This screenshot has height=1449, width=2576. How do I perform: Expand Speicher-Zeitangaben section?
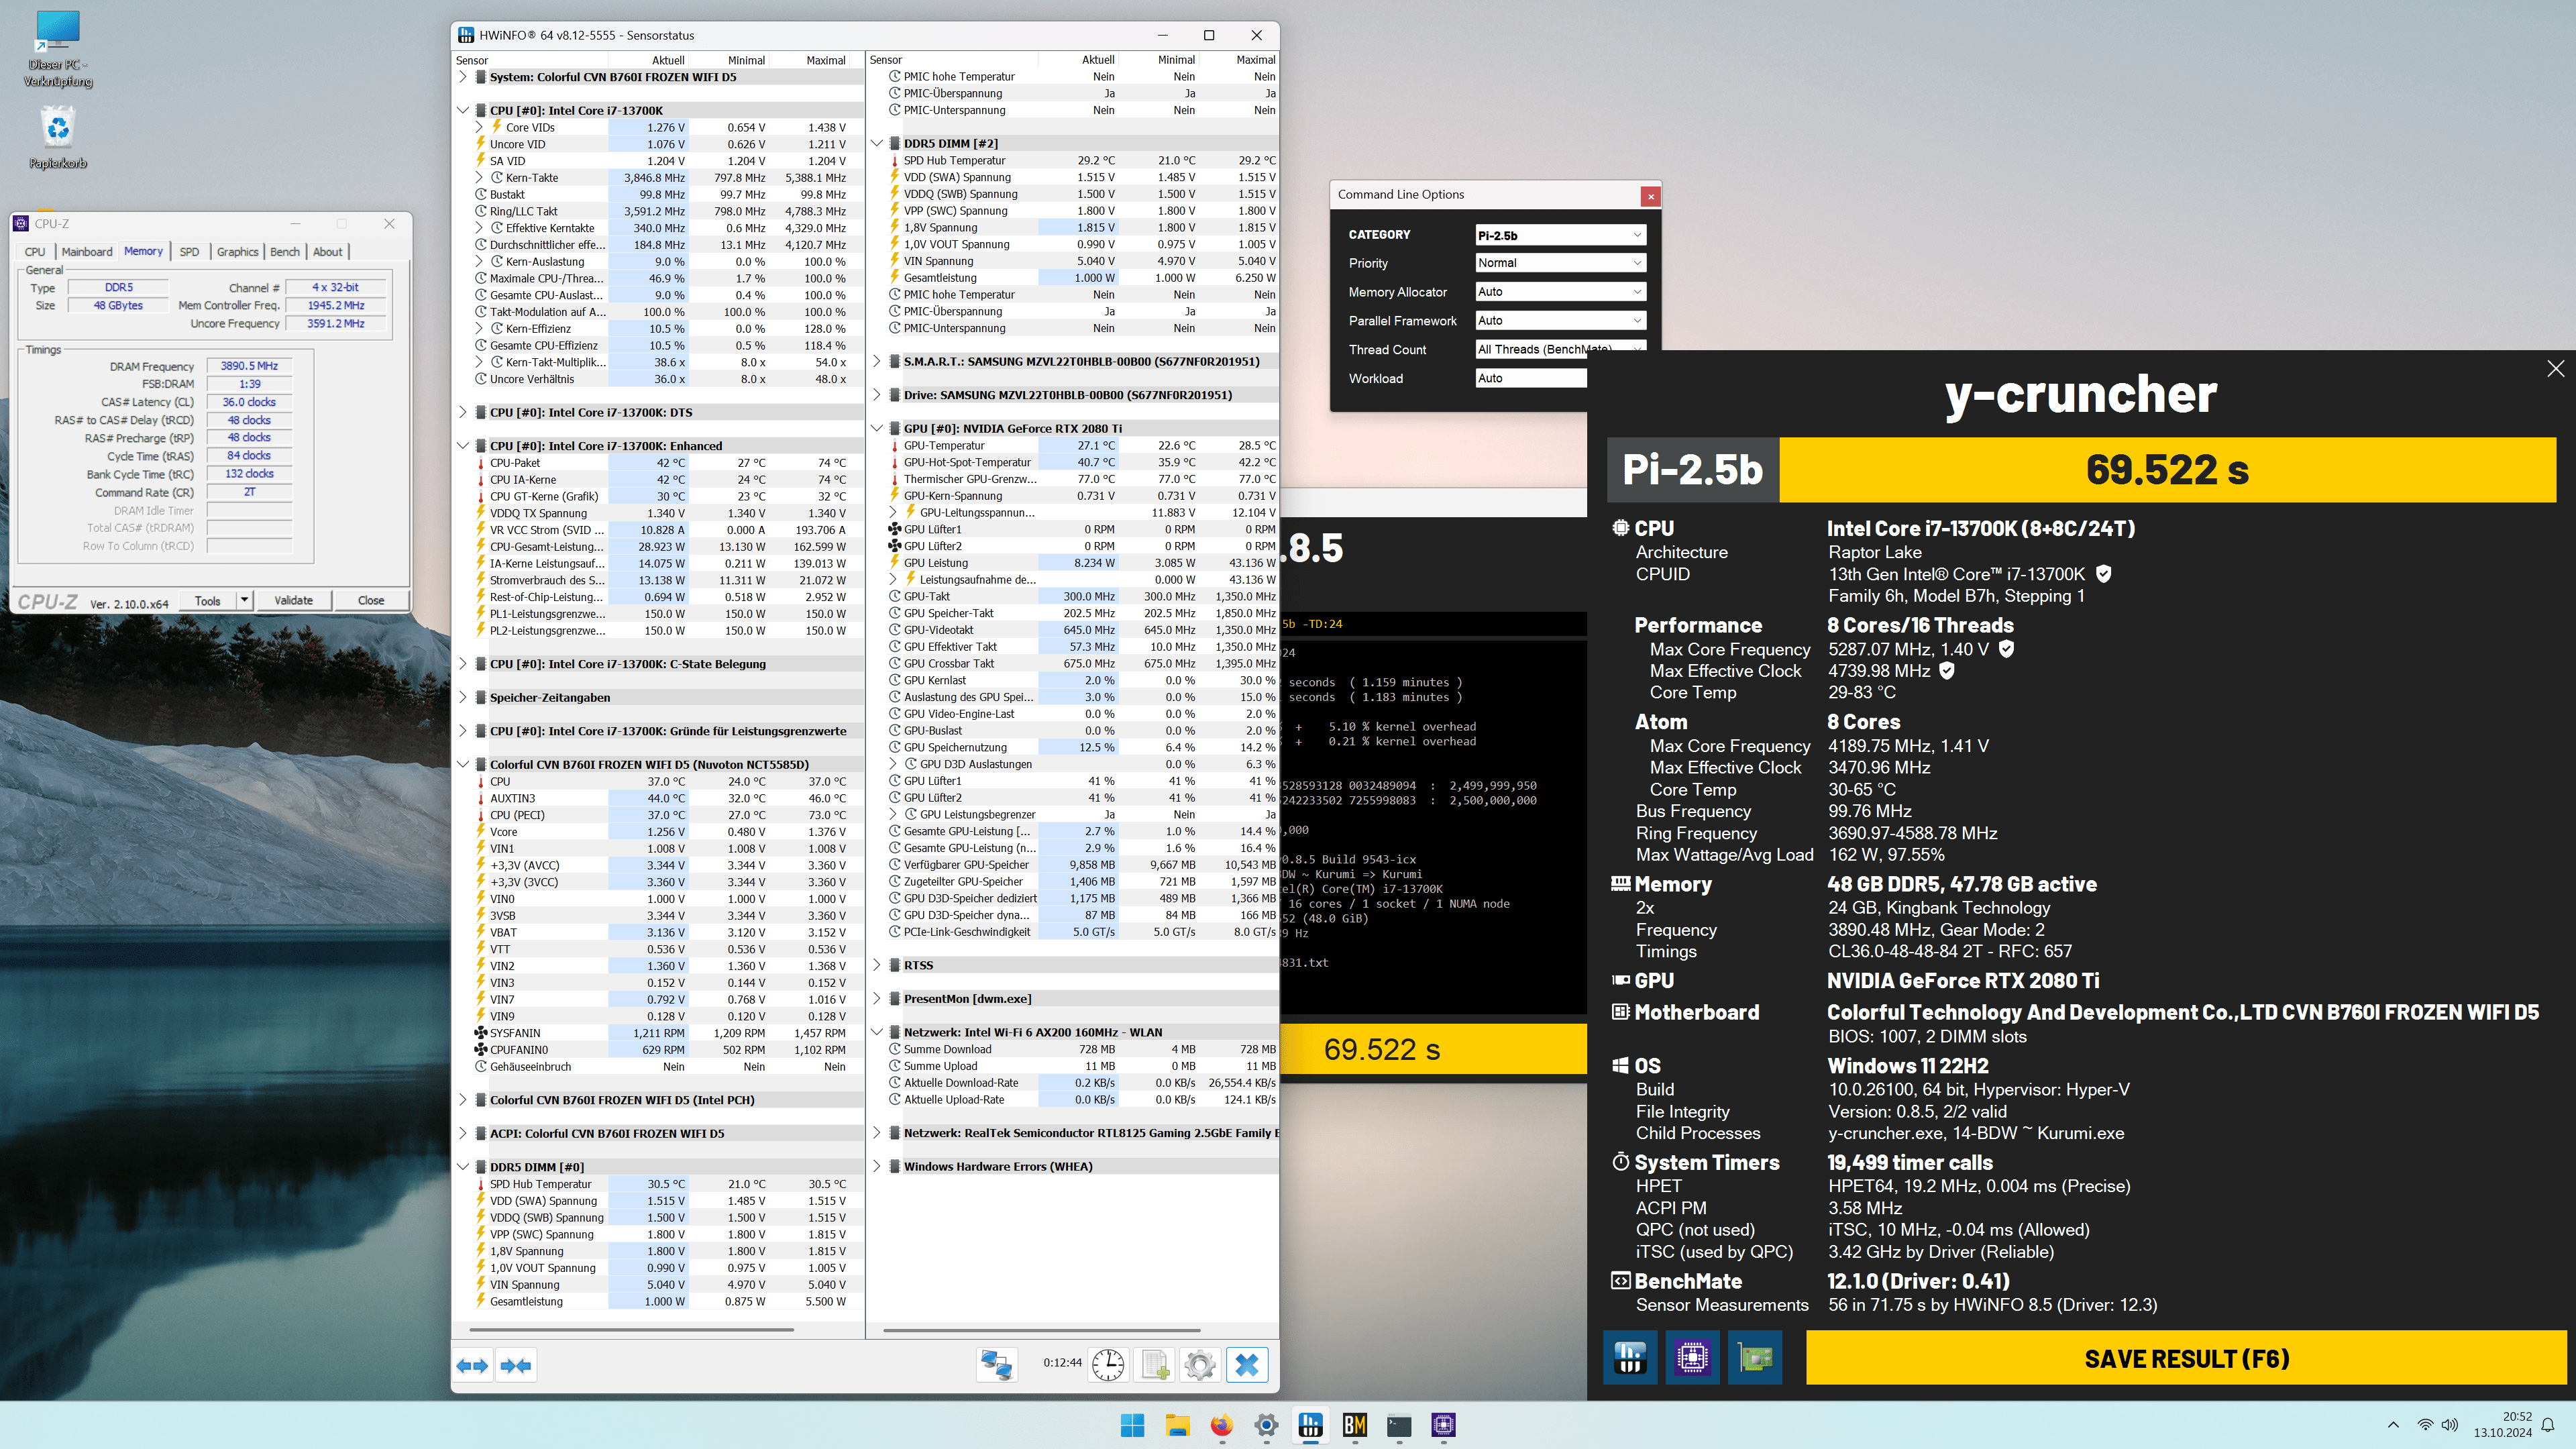462,697
